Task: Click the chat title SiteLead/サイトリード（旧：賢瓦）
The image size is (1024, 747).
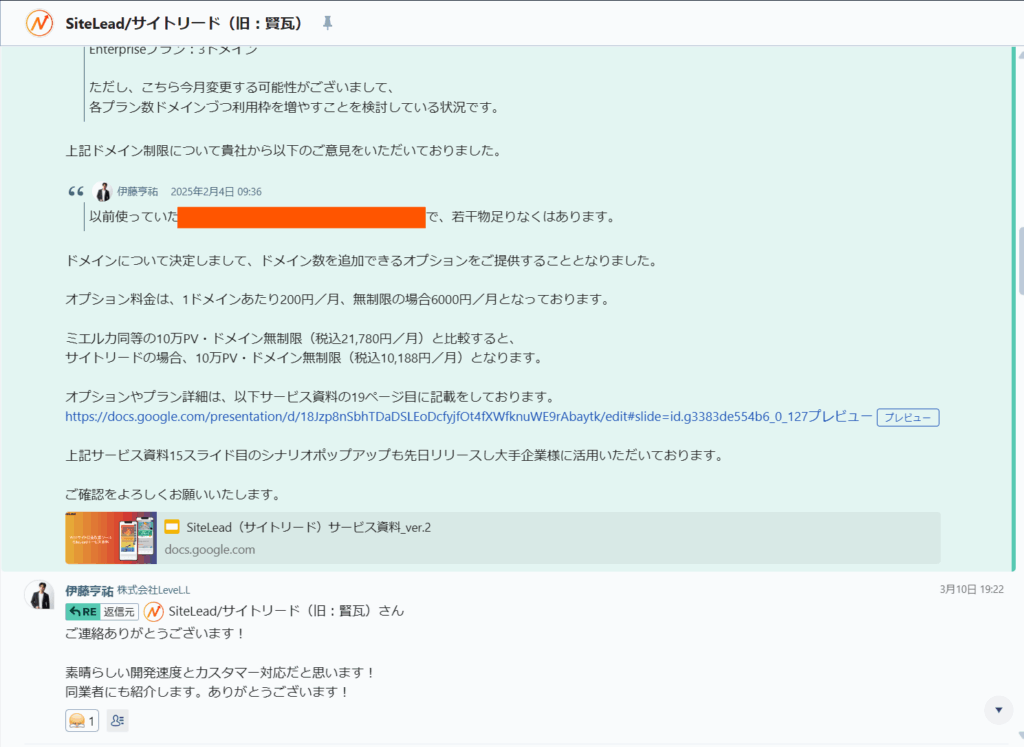Action: [184, 24]
